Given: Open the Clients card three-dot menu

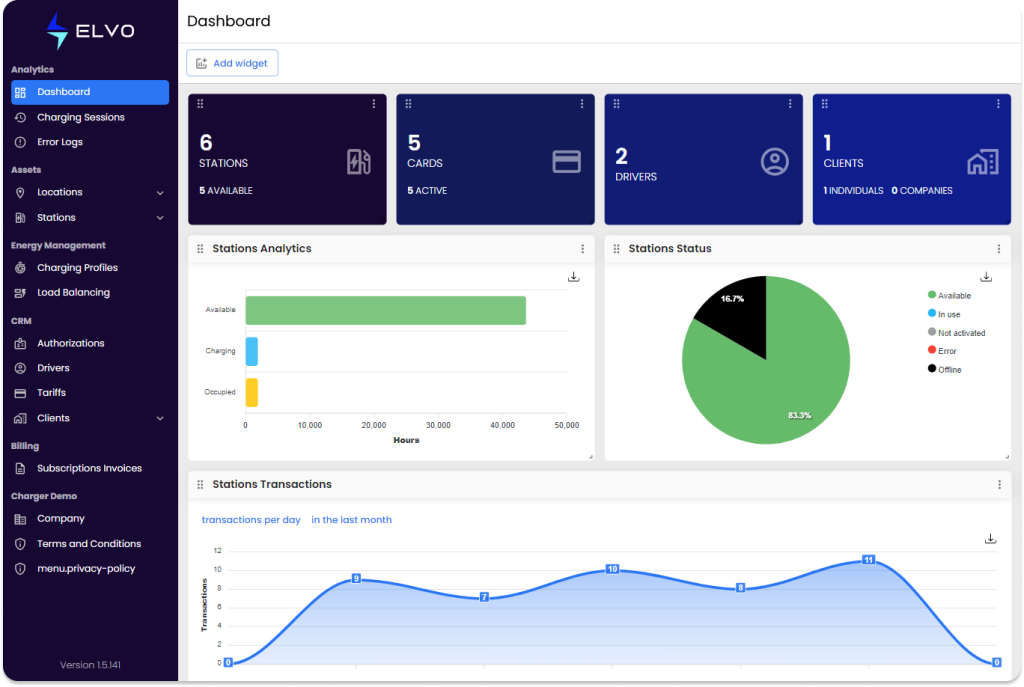Looking at the screenshot, I should (998, 104).
